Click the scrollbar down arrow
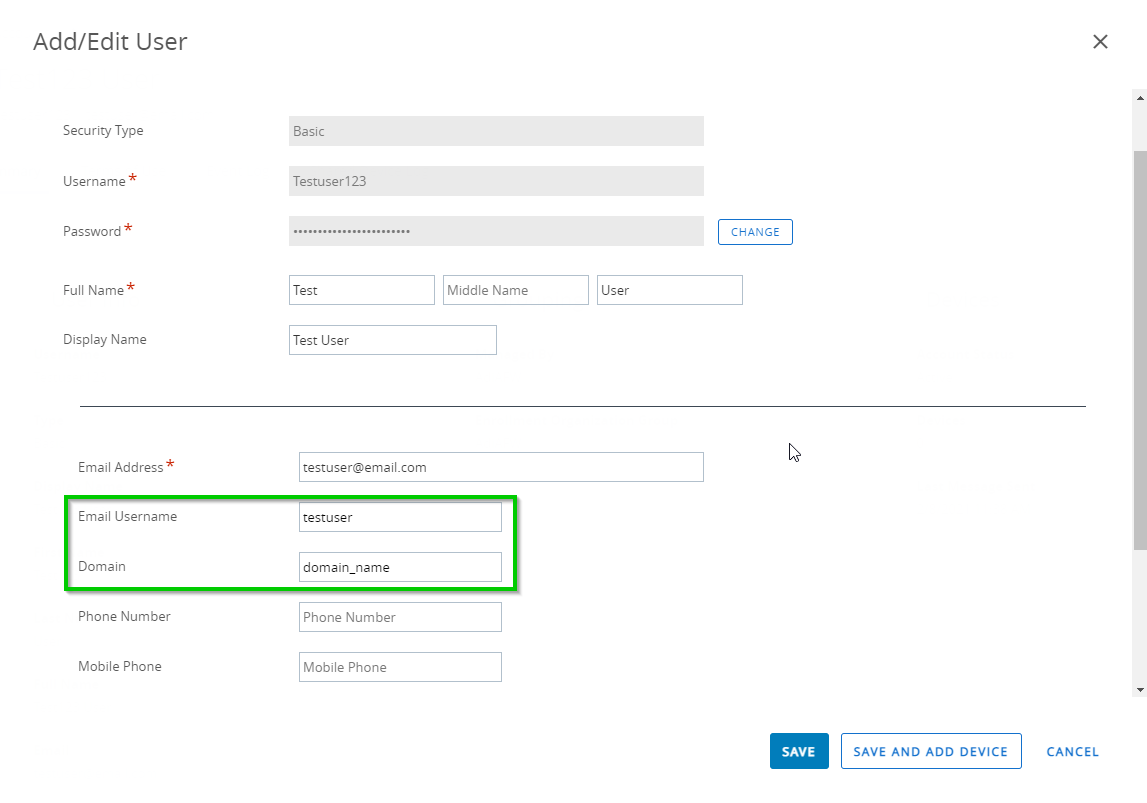Image resolution: width=1147 pixels, height=803 pixels. (x=1140, y=690)
